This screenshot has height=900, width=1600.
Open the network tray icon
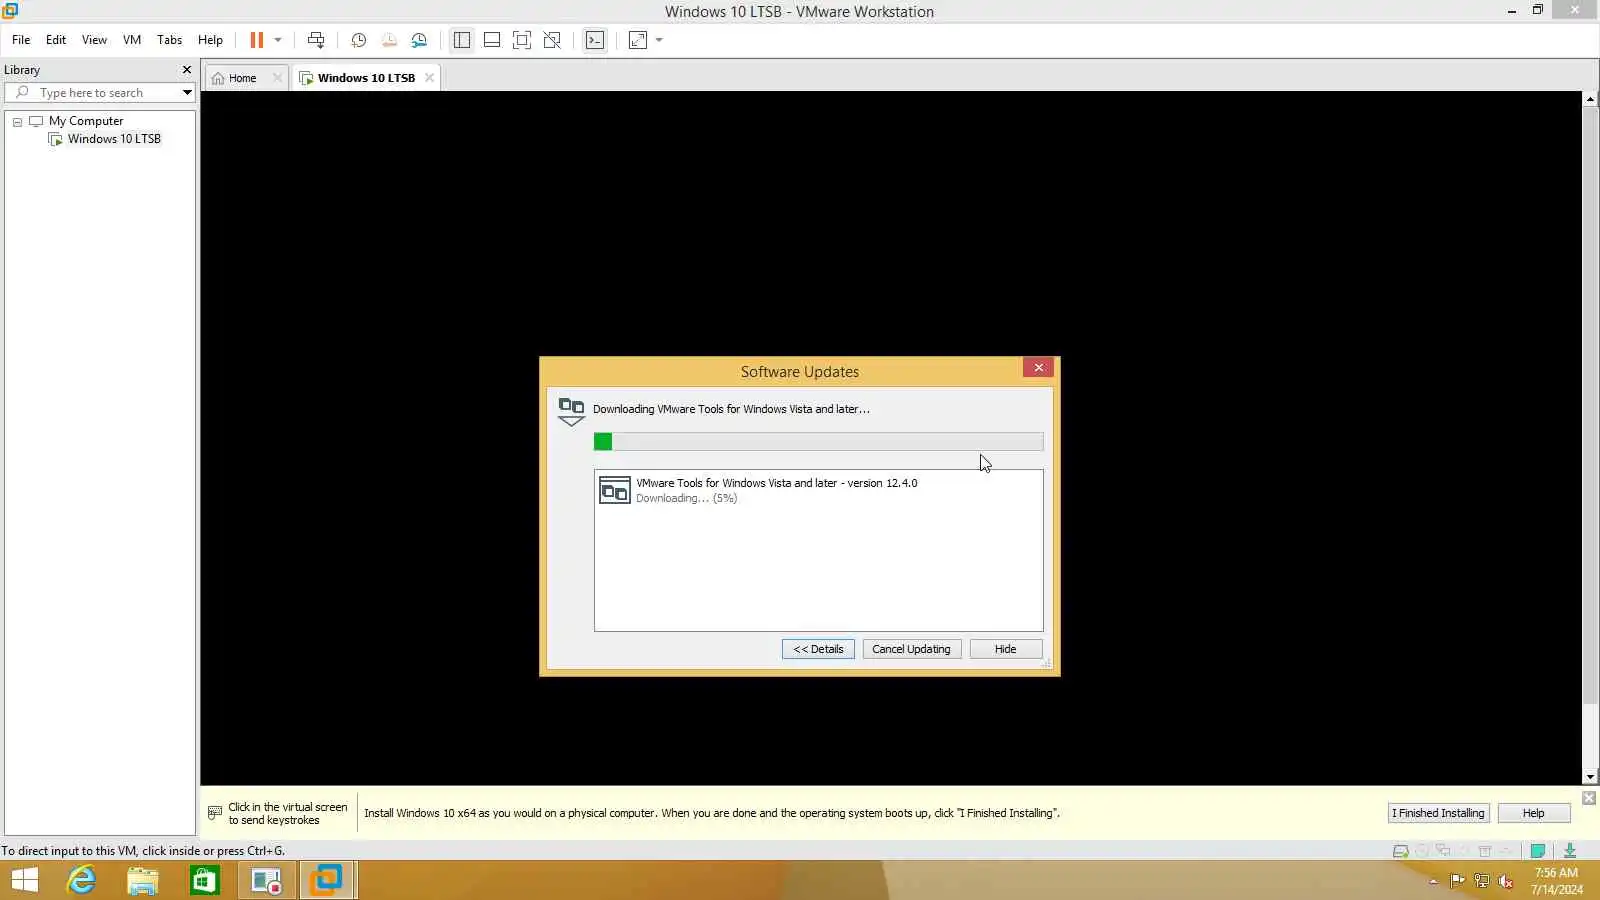(1481, 881)
